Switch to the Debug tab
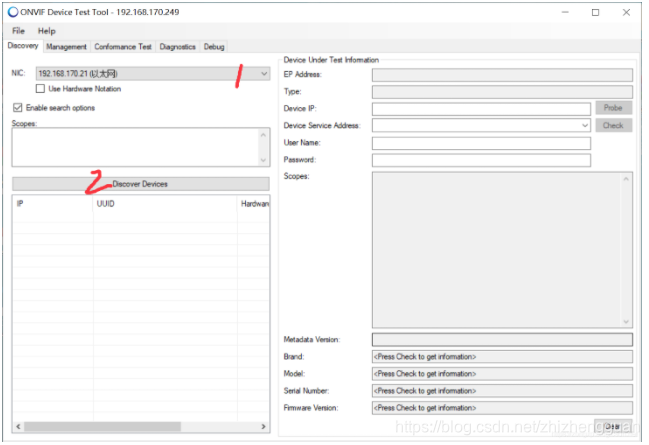Viewport: 649px width, 445px height. (214, 47)
